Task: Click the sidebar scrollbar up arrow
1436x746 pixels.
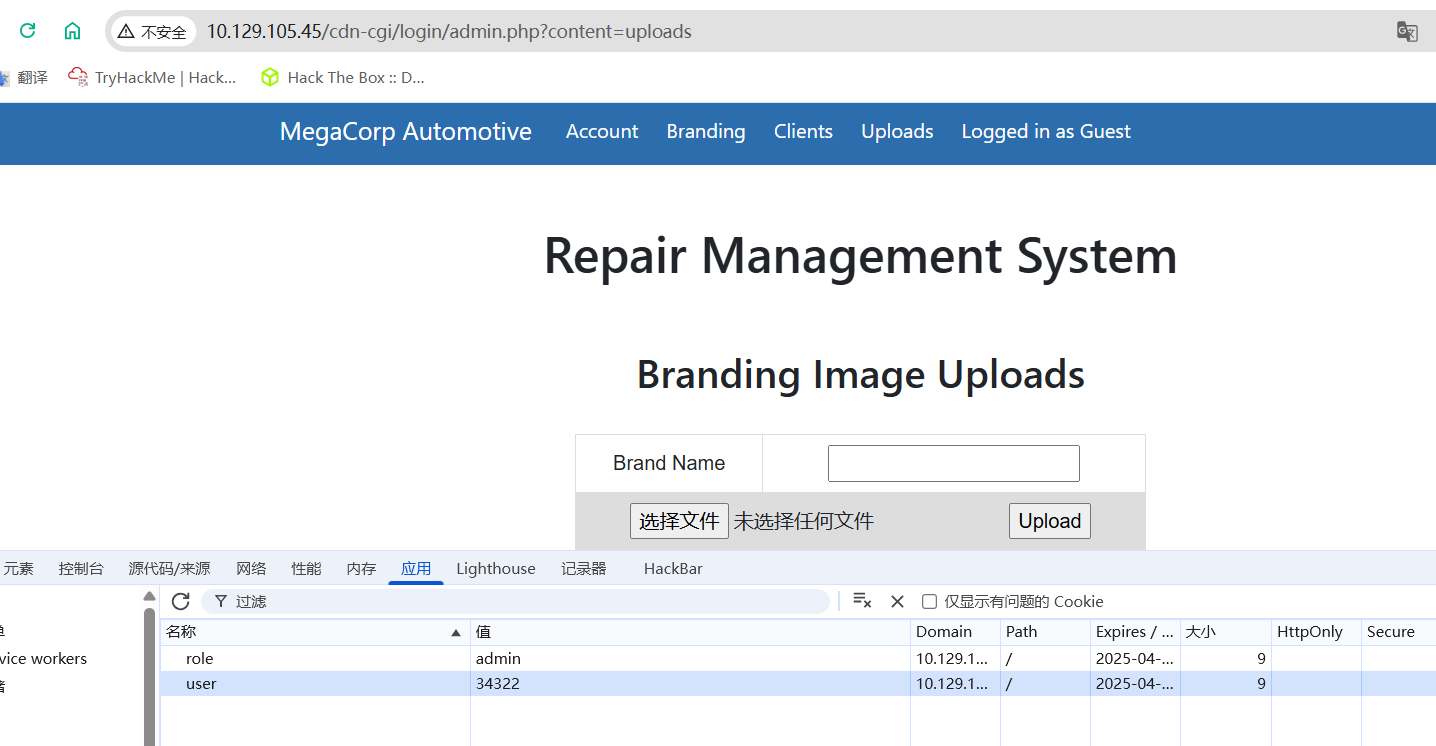Action: pos(150,597)
